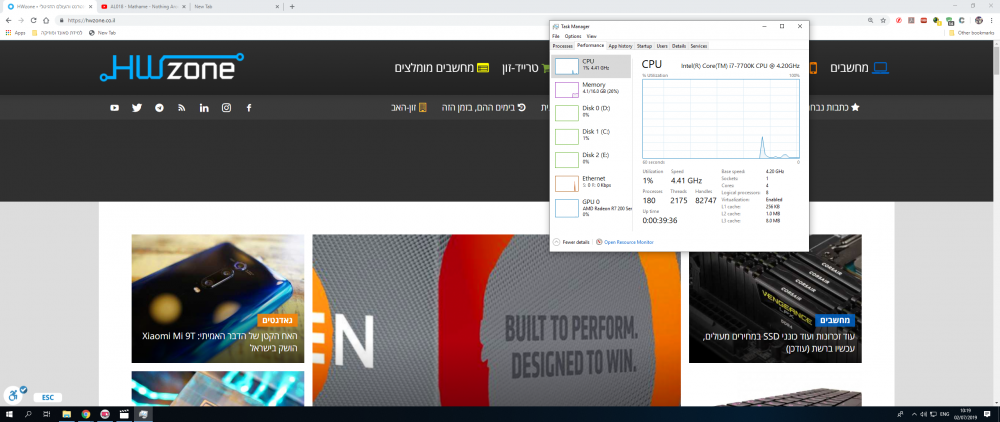
Task: Open the Hebrew-named bookmarks folder
Action: 57,33
